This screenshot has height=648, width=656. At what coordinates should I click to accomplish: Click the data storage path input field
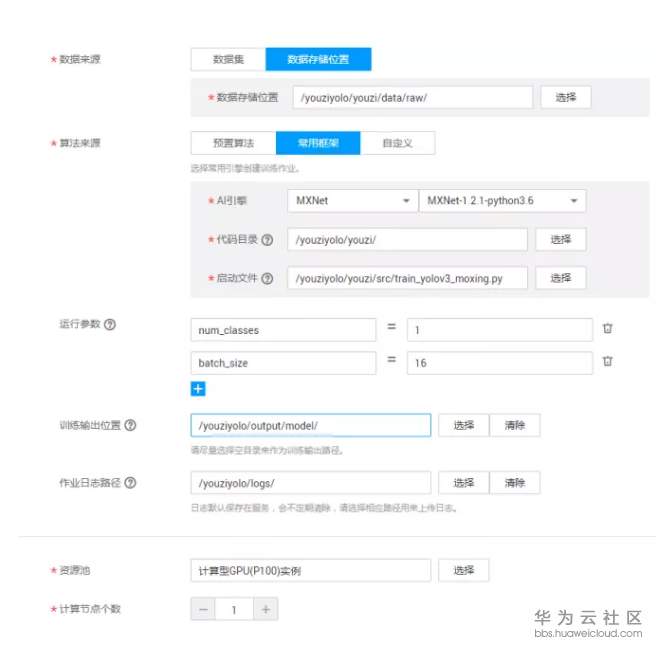click(x=413, y=97)
